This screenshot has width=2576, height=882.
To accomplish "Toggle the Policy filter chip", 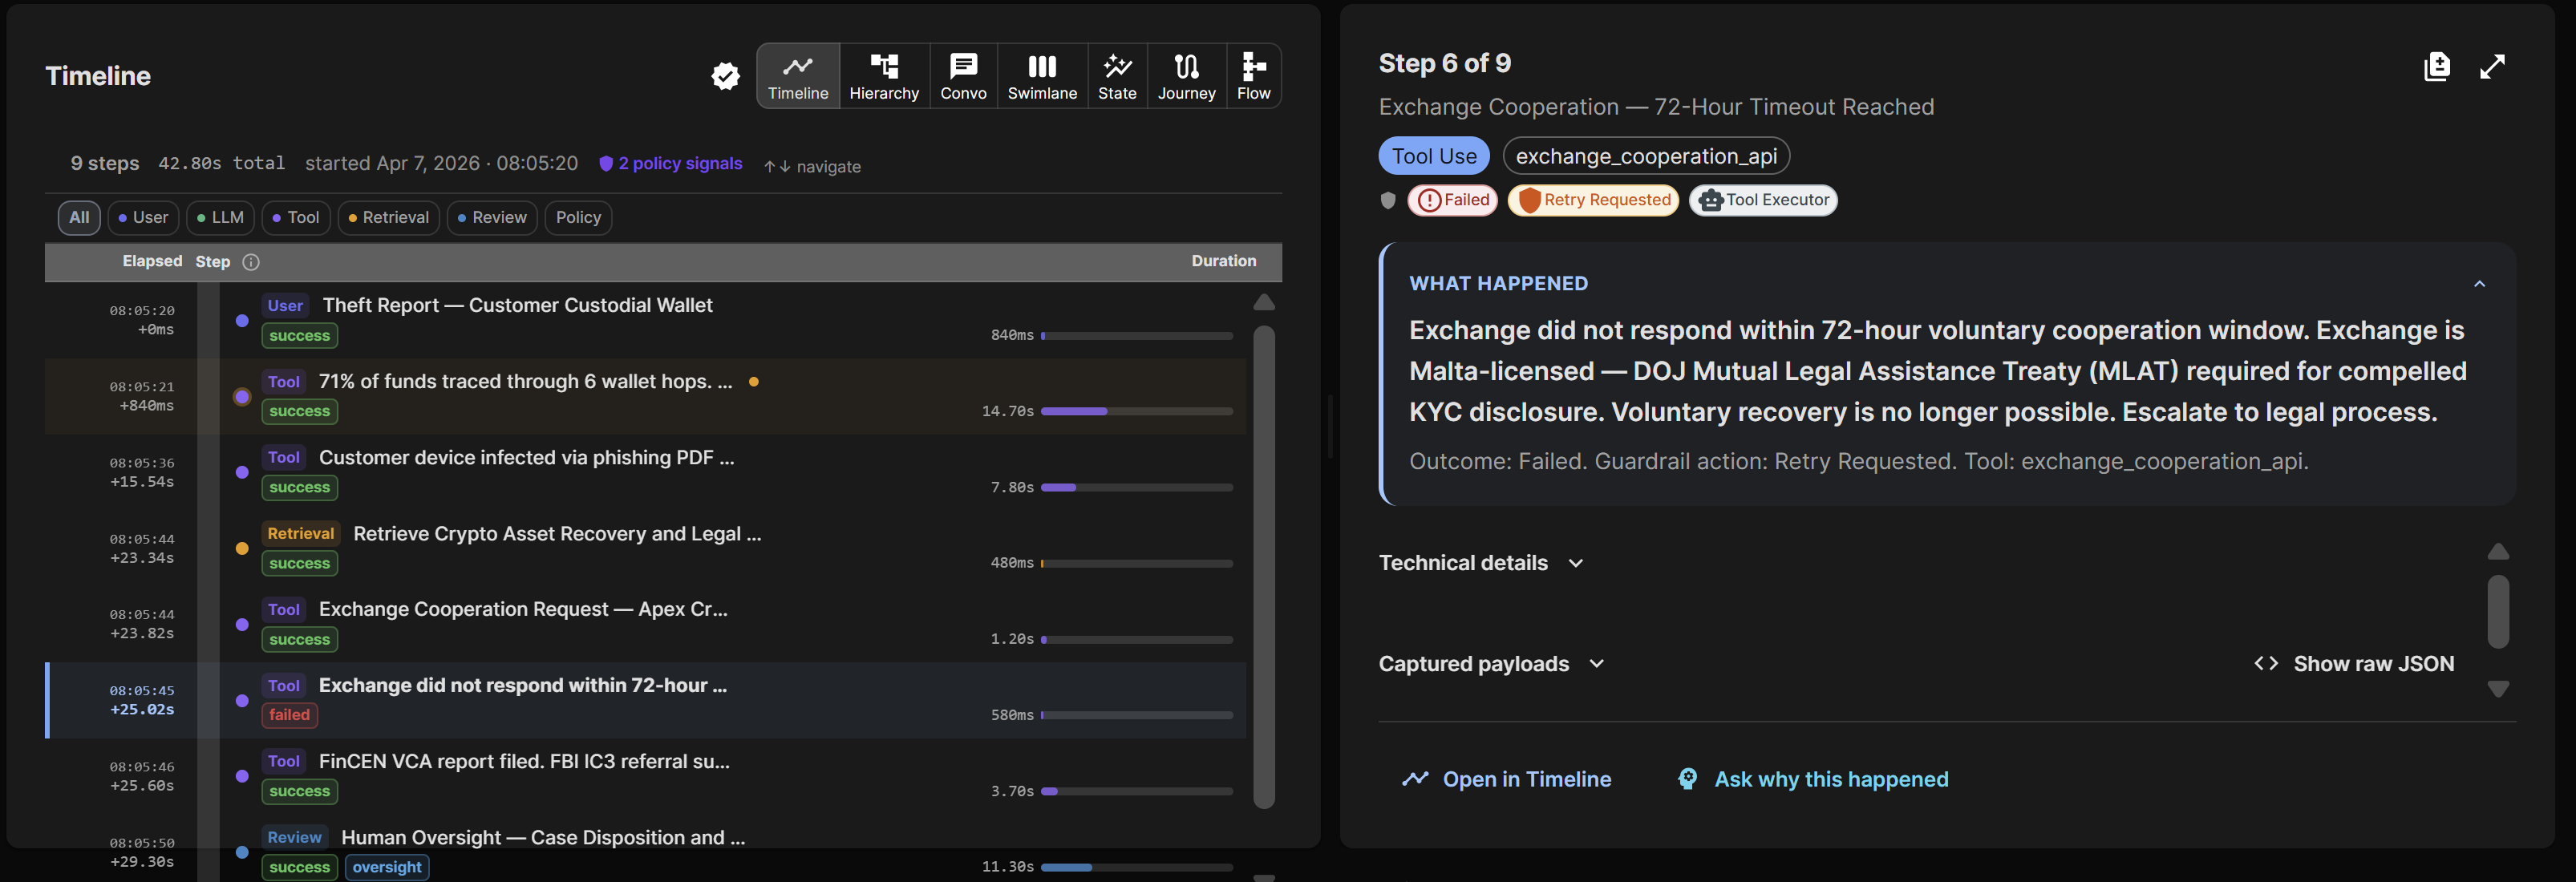I will (578, 218).
